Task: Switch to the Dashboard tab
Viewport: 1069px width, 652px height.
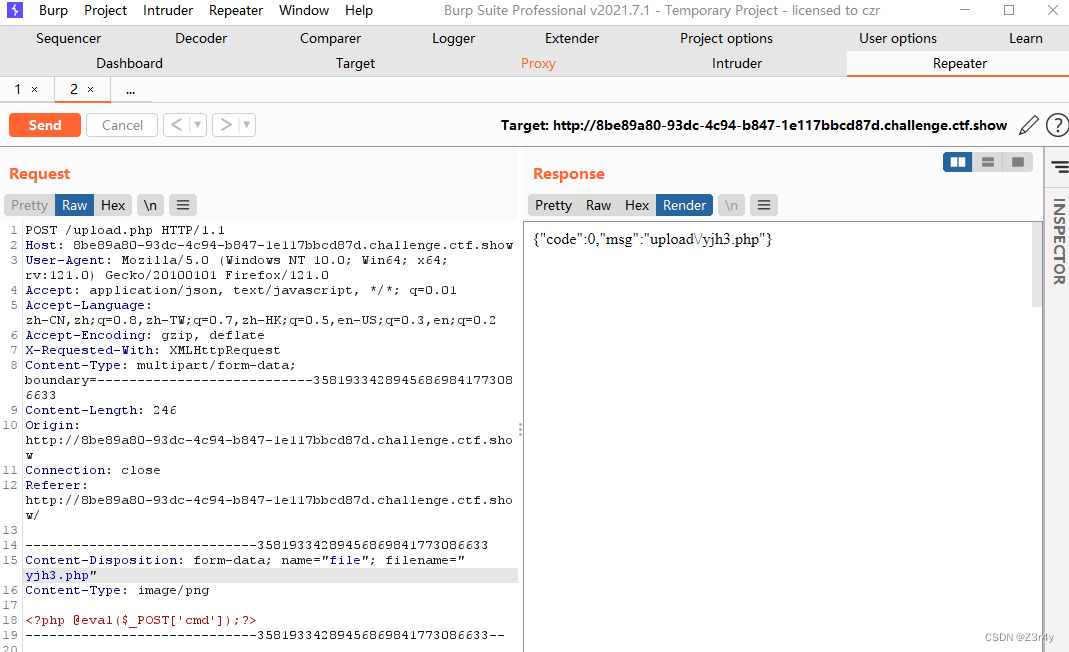Action: [129, 63]
